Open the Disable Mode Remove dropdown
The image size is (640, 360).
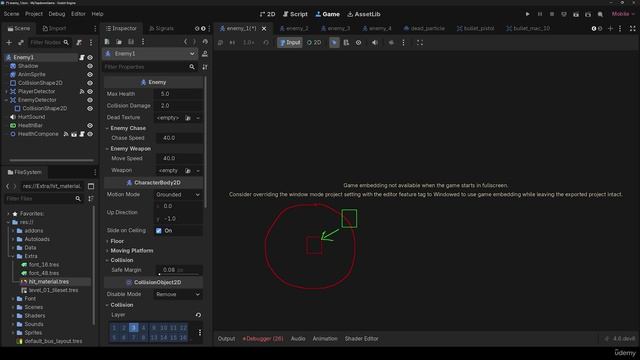point(178,294)
